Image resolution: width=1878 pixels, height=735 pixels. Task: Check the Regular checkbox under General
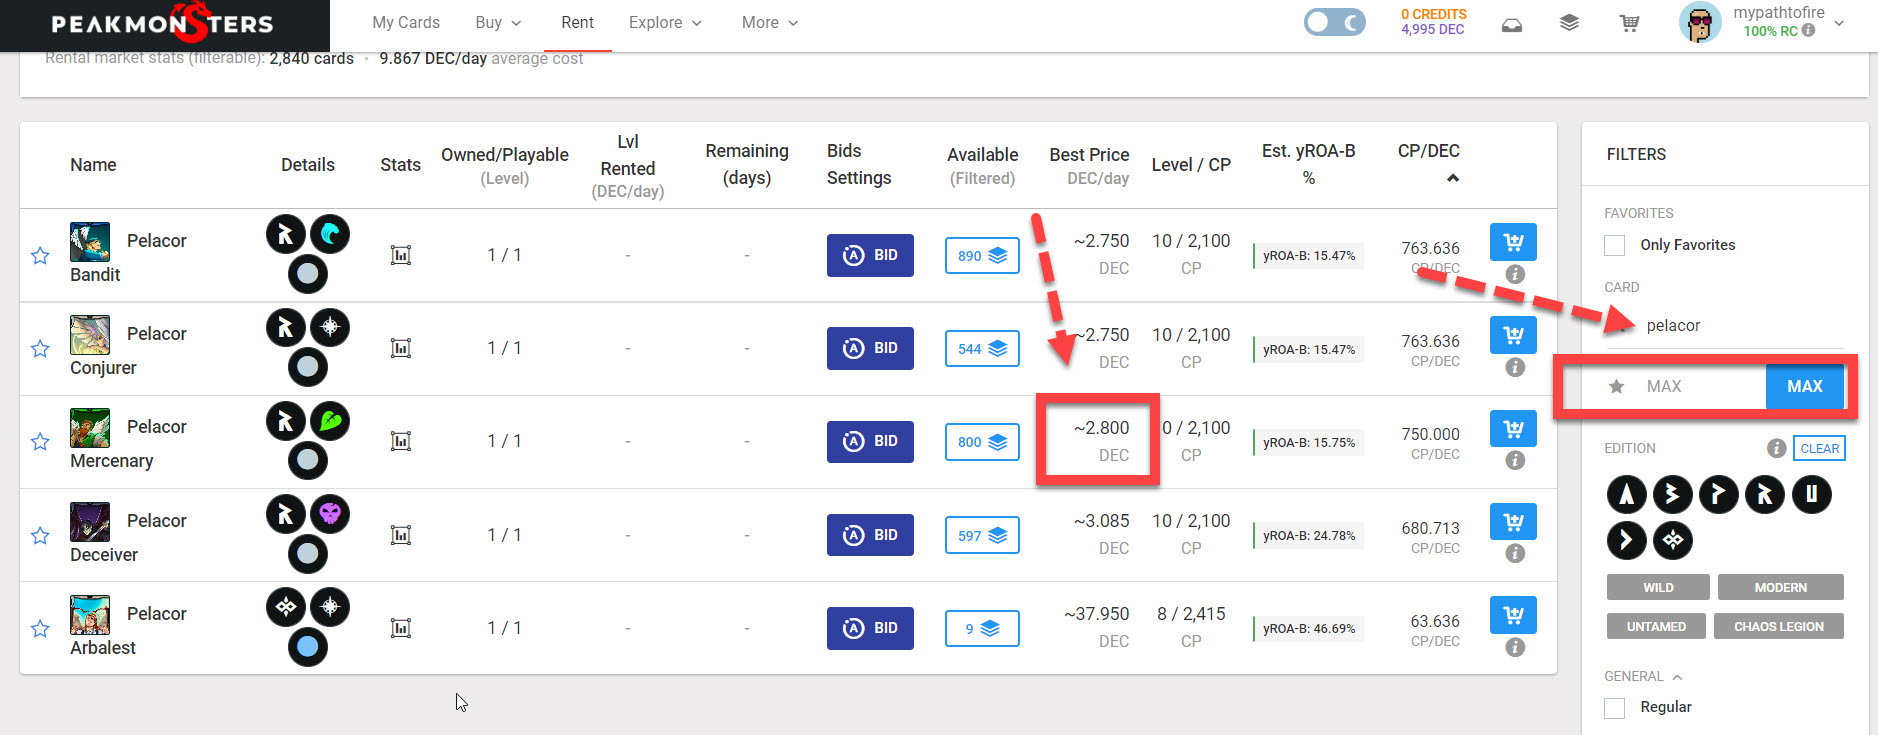(x=1614, y=708)
